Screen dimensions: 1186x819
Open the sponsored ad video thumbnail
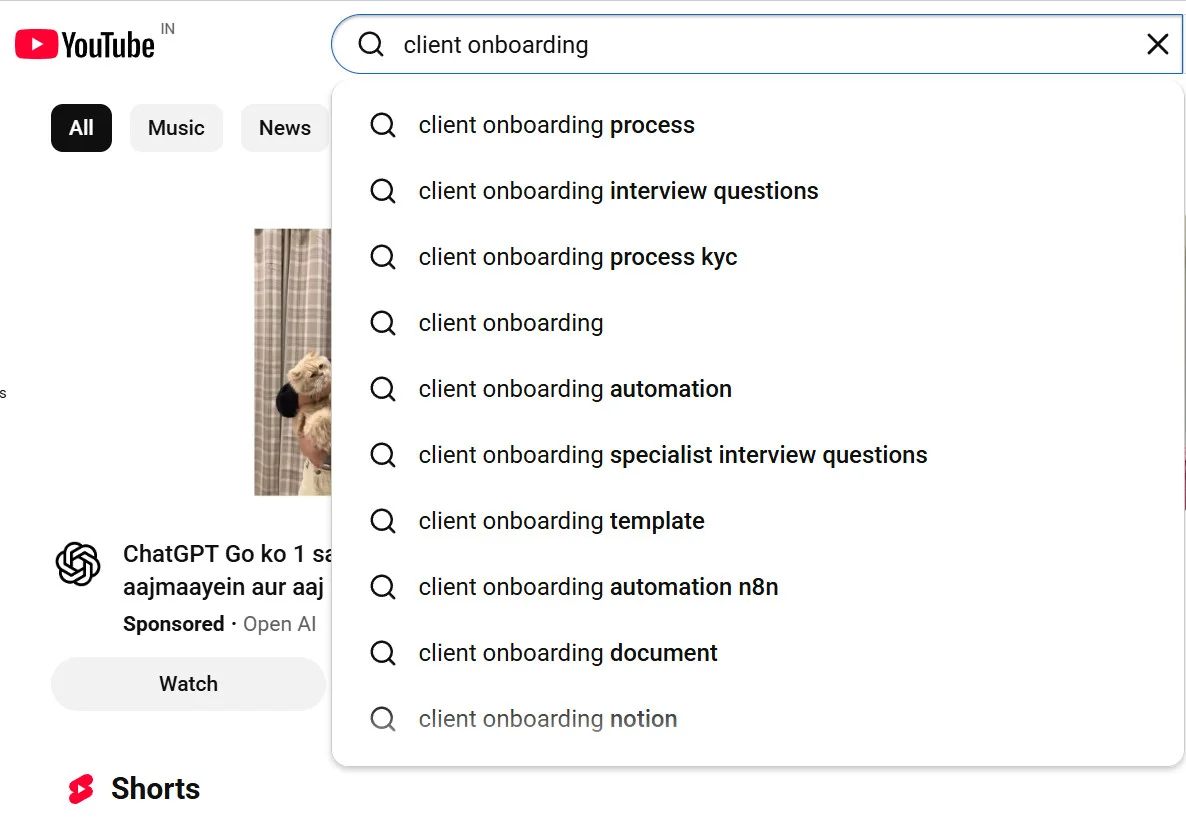click(292, 362)
